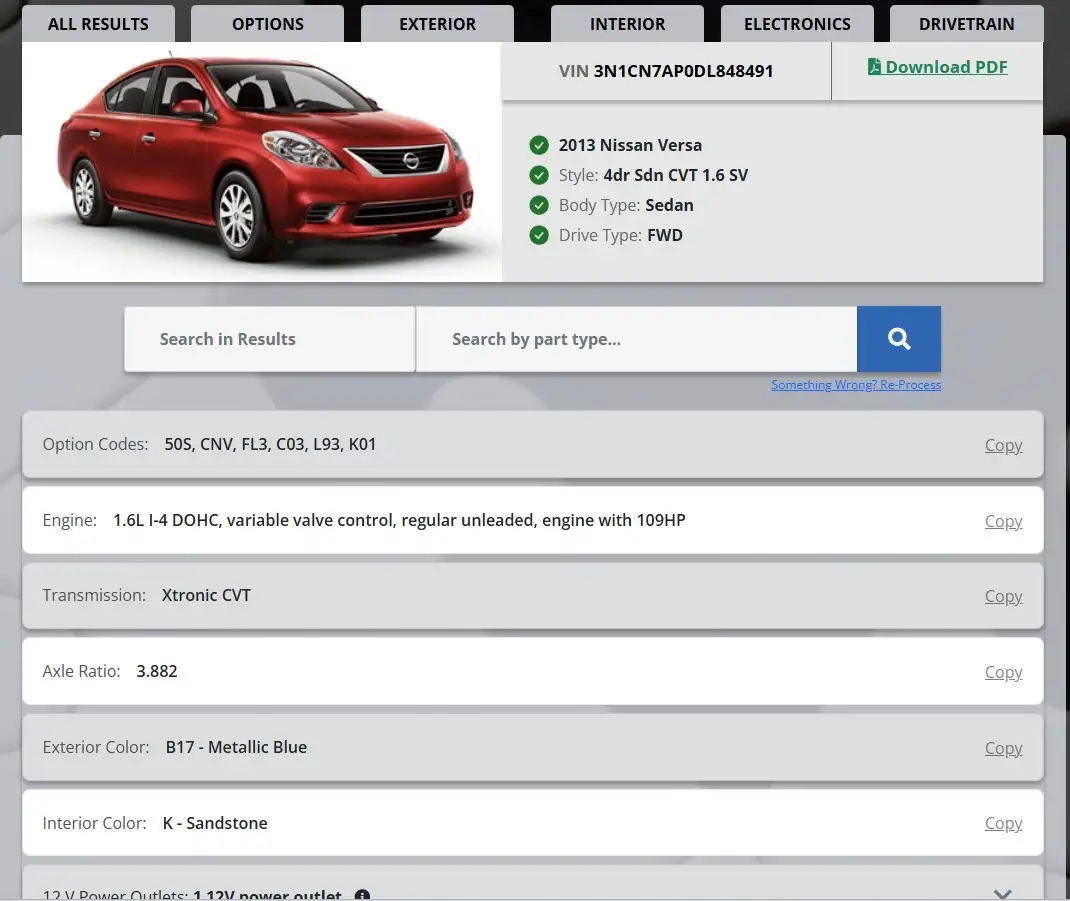Click the B17 - Metallic Blue text
The height and width of the screenshot is (901, 1070).
click(236, 747)
